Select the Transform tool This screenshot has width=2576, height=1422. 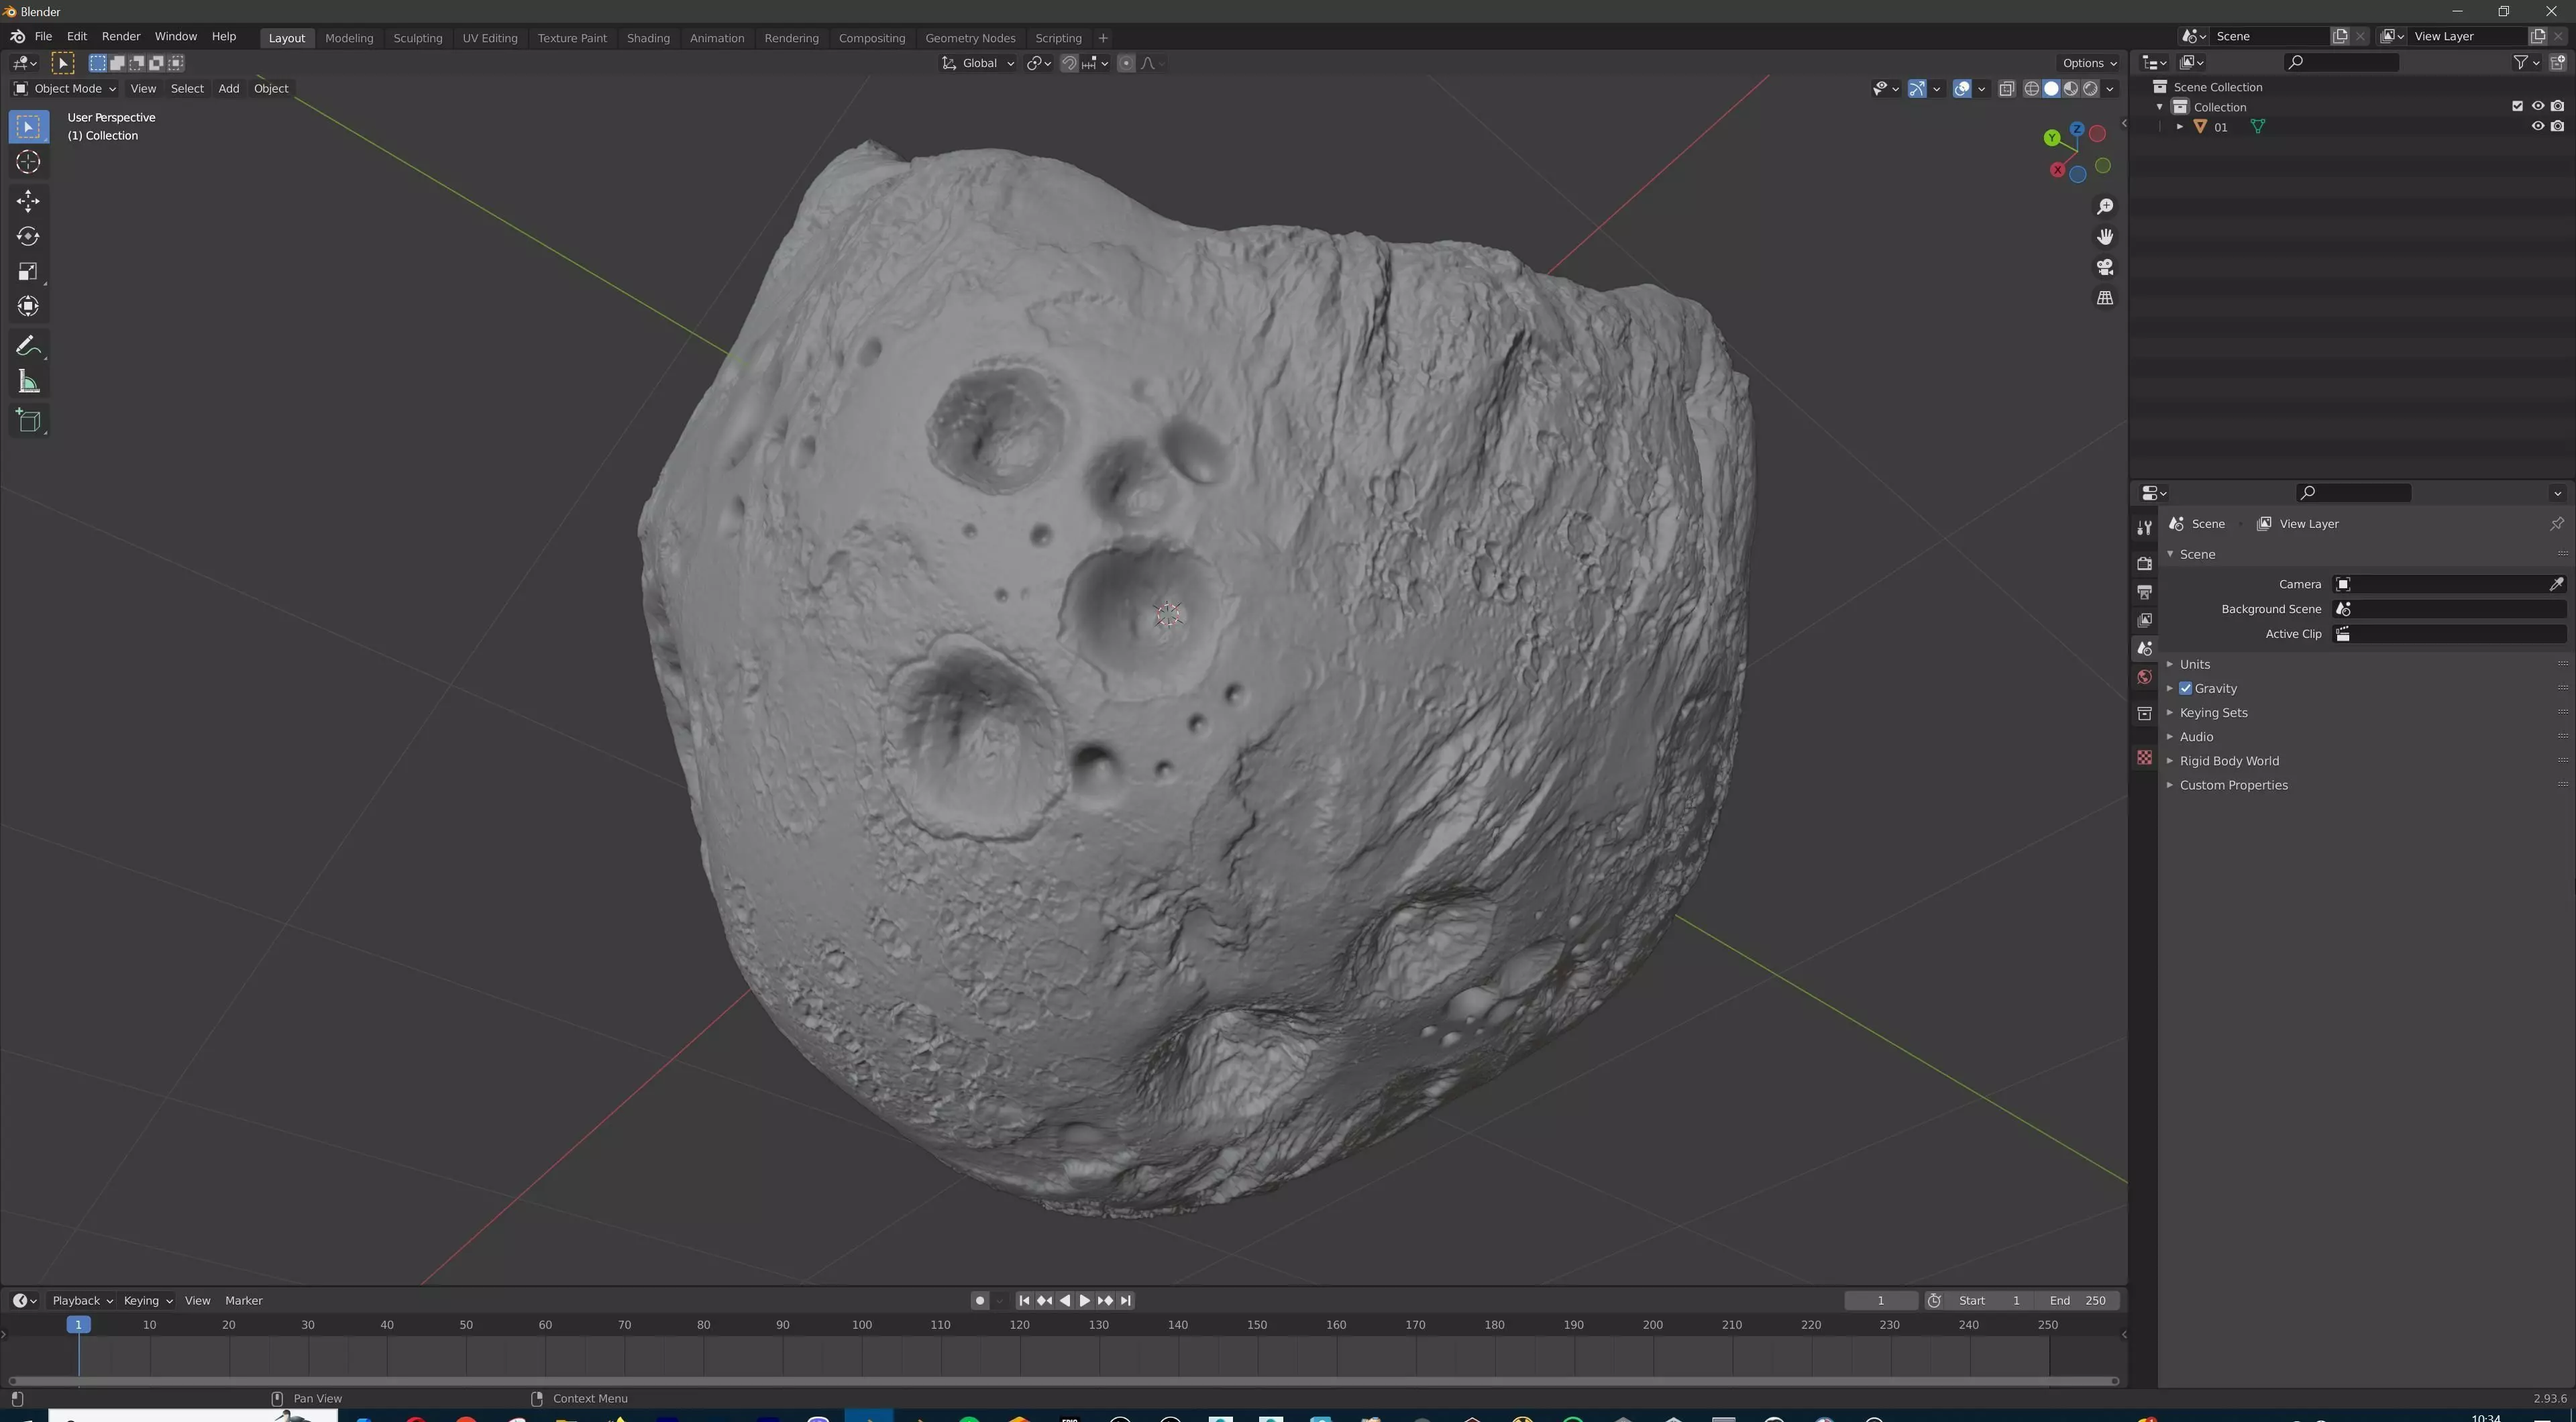pyautogui.click(x=28, y=306)
